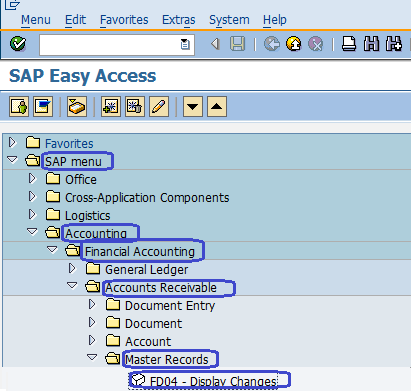Collapse the Accounts Receivable folder
Screen dimensions: 411x391
coord(72,285)
